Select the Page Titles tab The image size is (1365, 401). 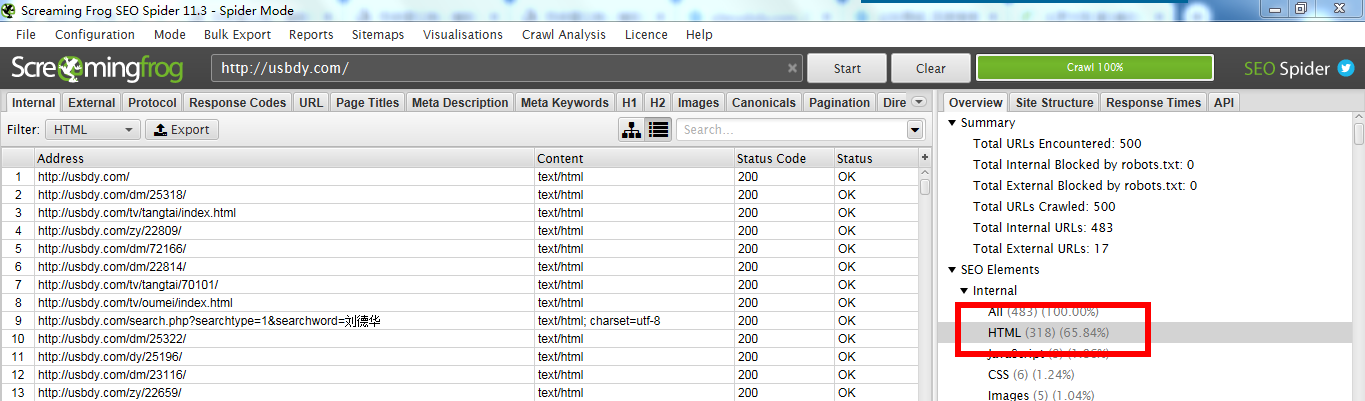(x=368, y=102)
